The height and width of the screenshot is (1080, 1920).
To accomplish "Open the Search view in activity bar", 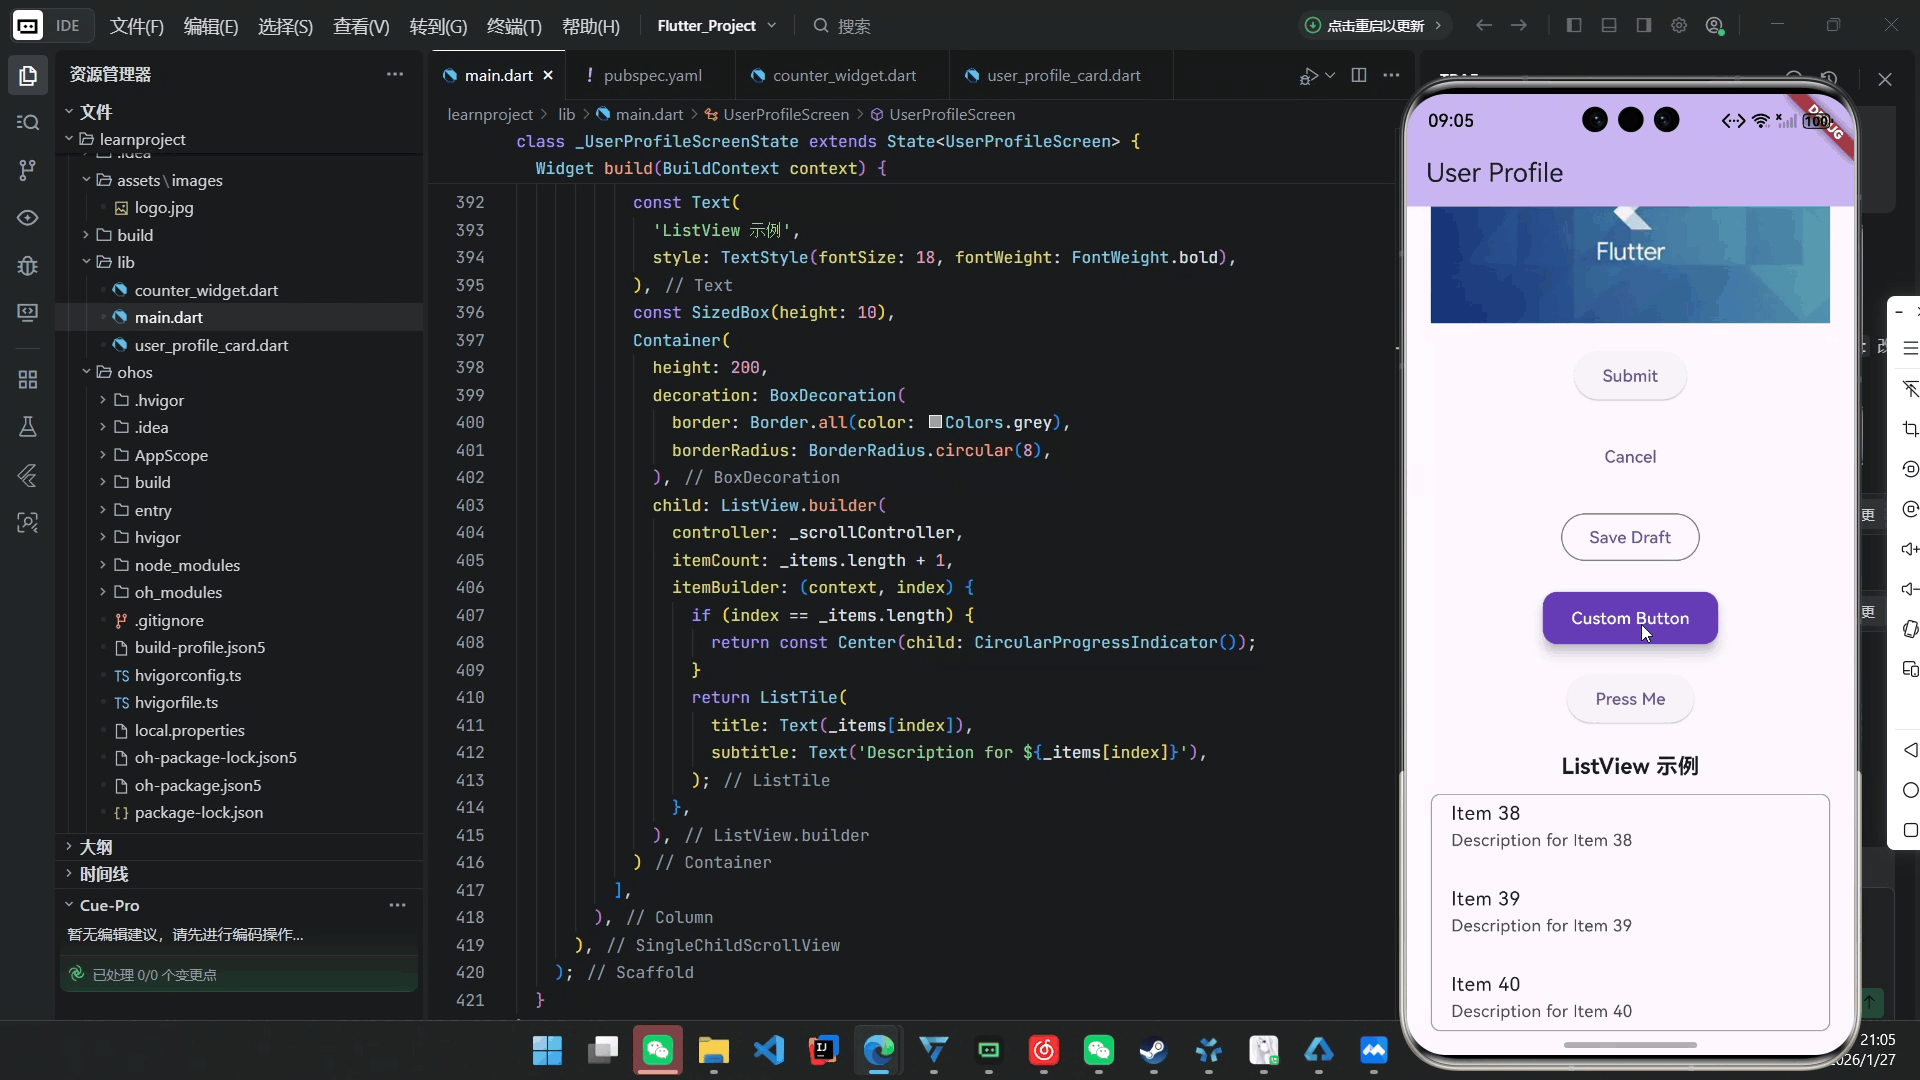I will (x=28, y=122).
